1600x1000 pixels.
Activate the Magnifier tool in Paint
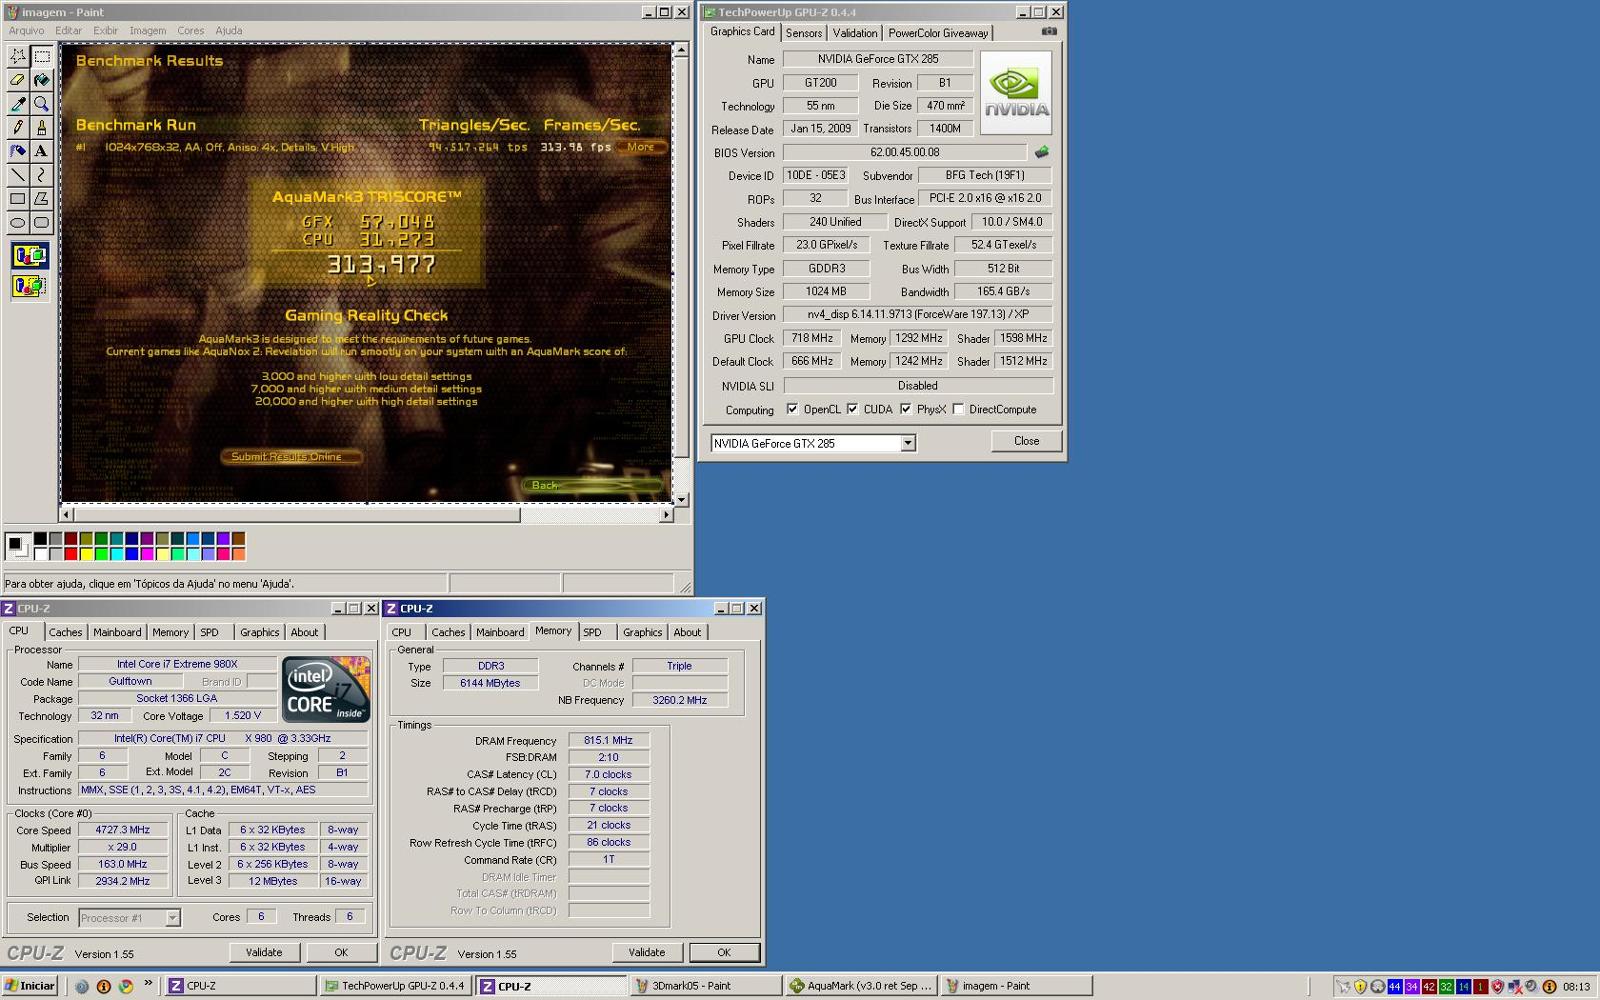41,104
